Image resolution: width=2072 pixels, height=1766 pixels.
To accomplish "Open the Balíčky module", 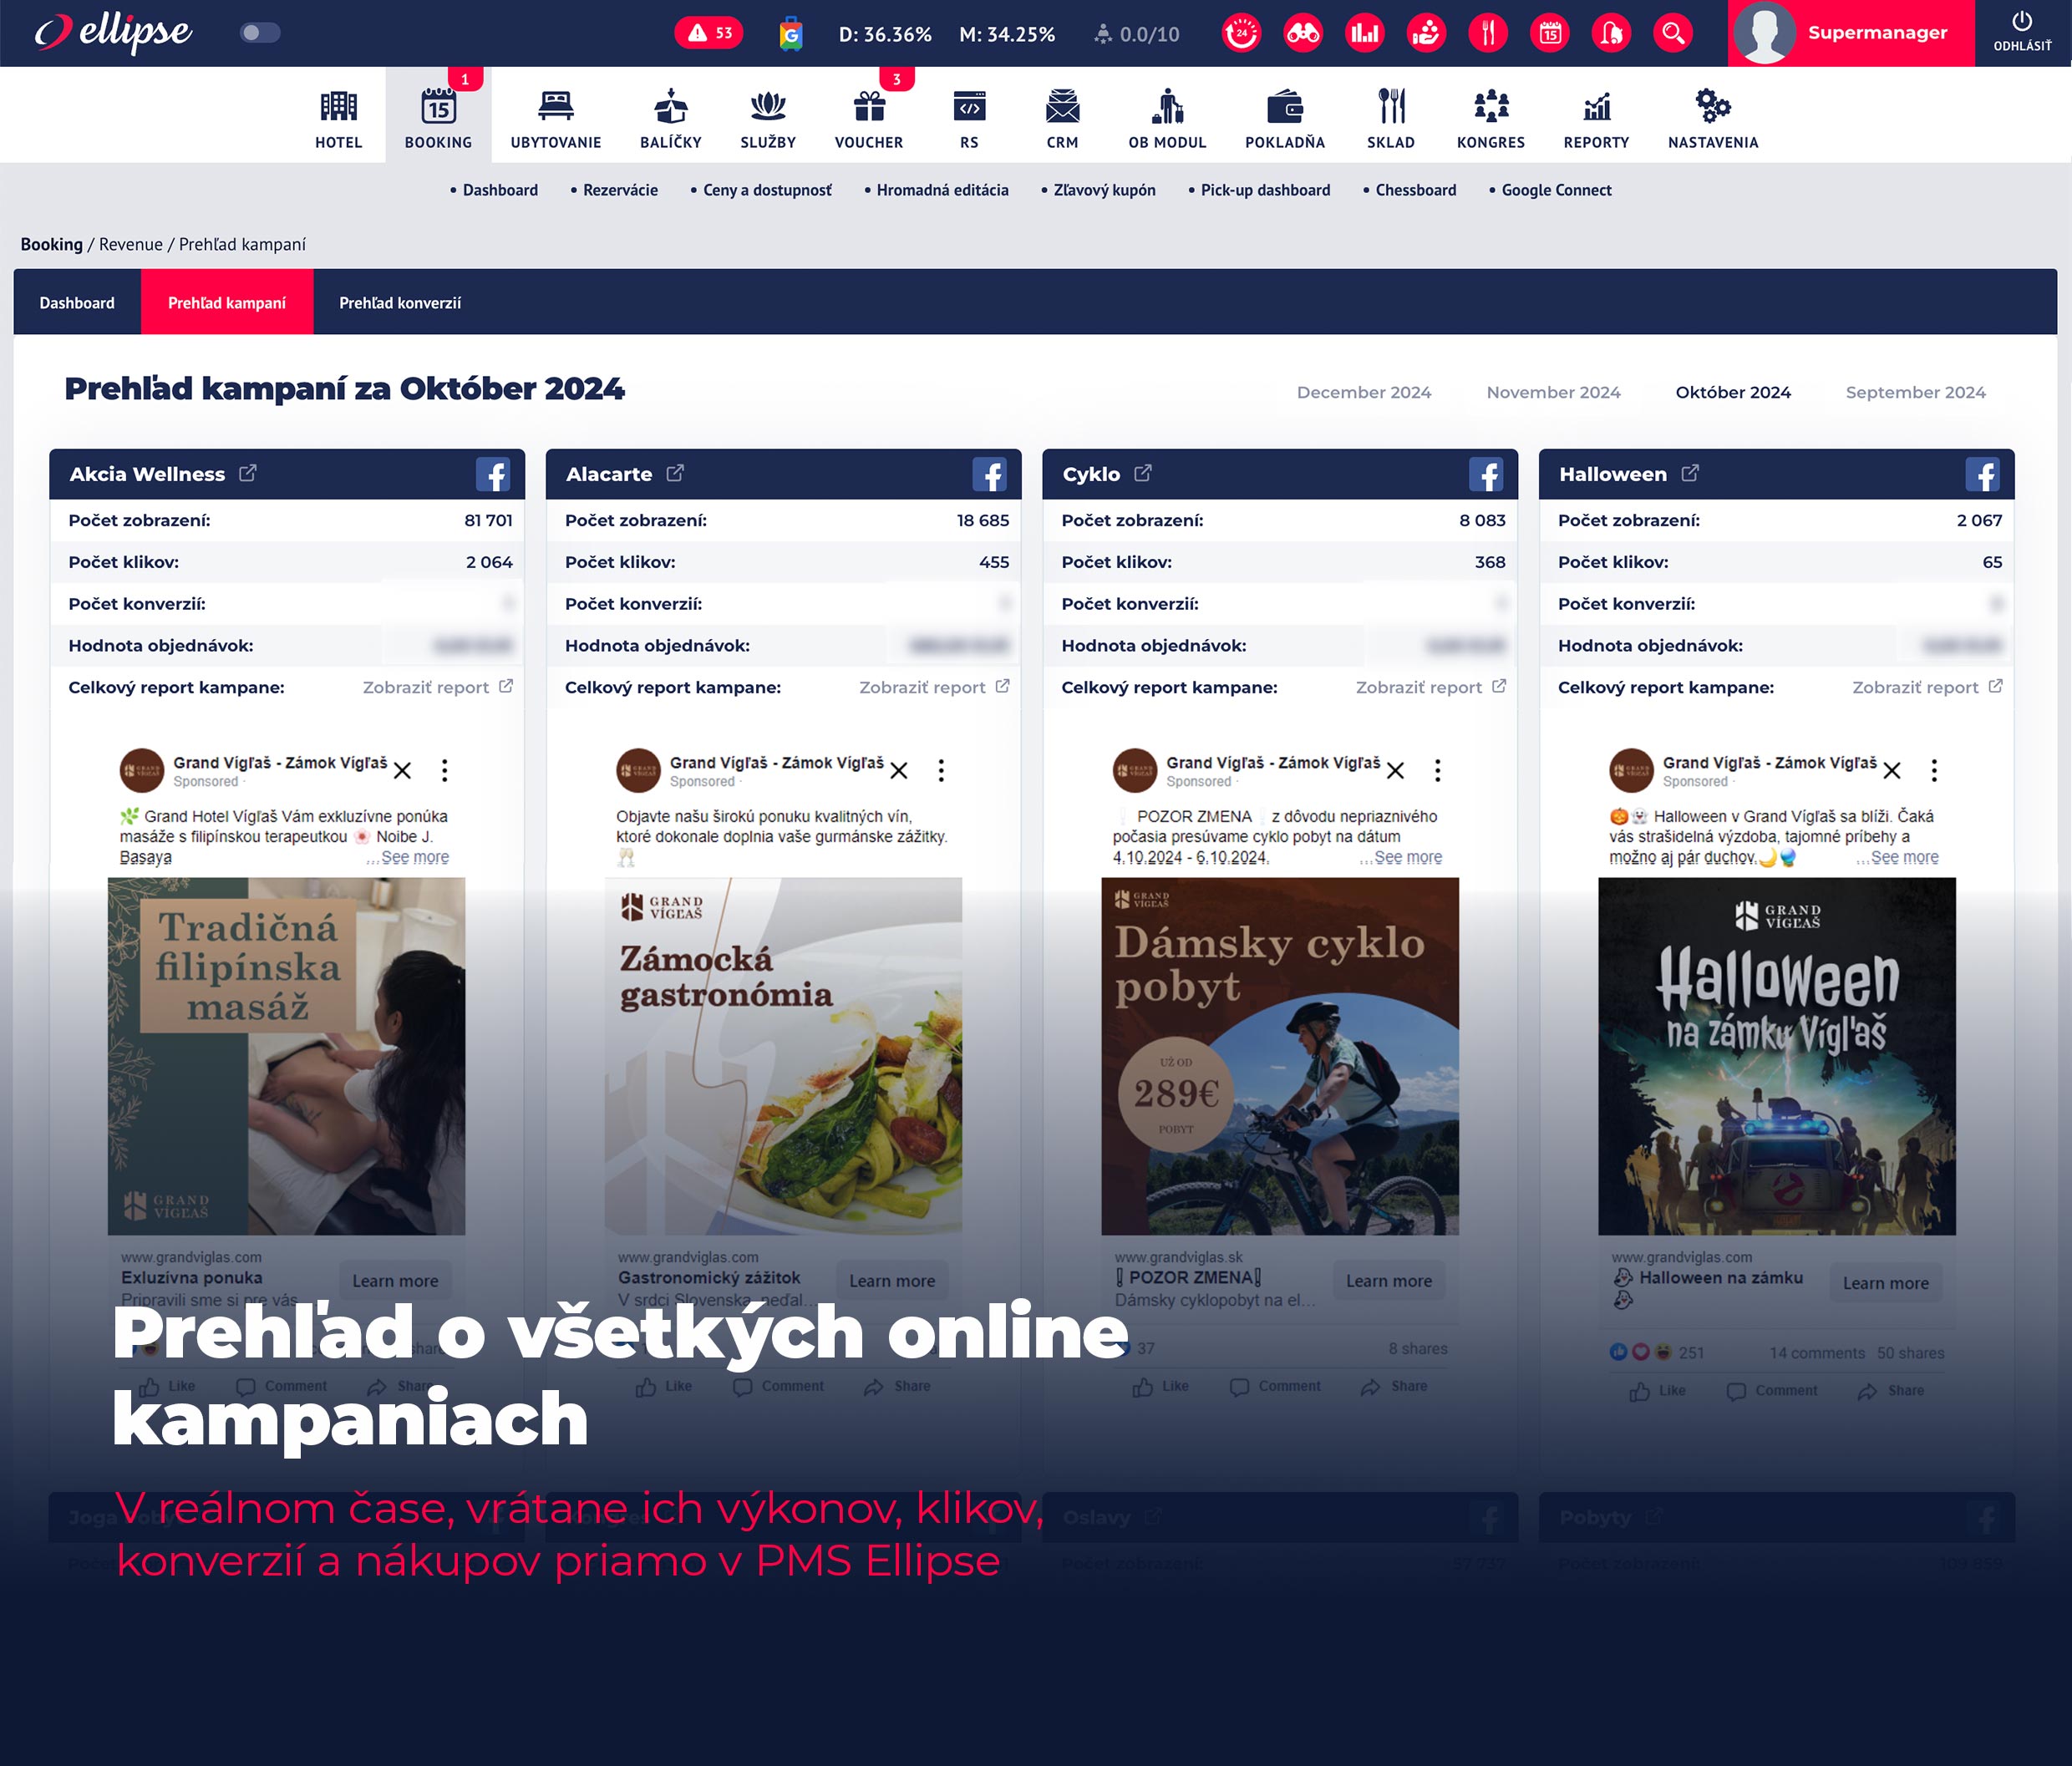I will pos(671,118).
